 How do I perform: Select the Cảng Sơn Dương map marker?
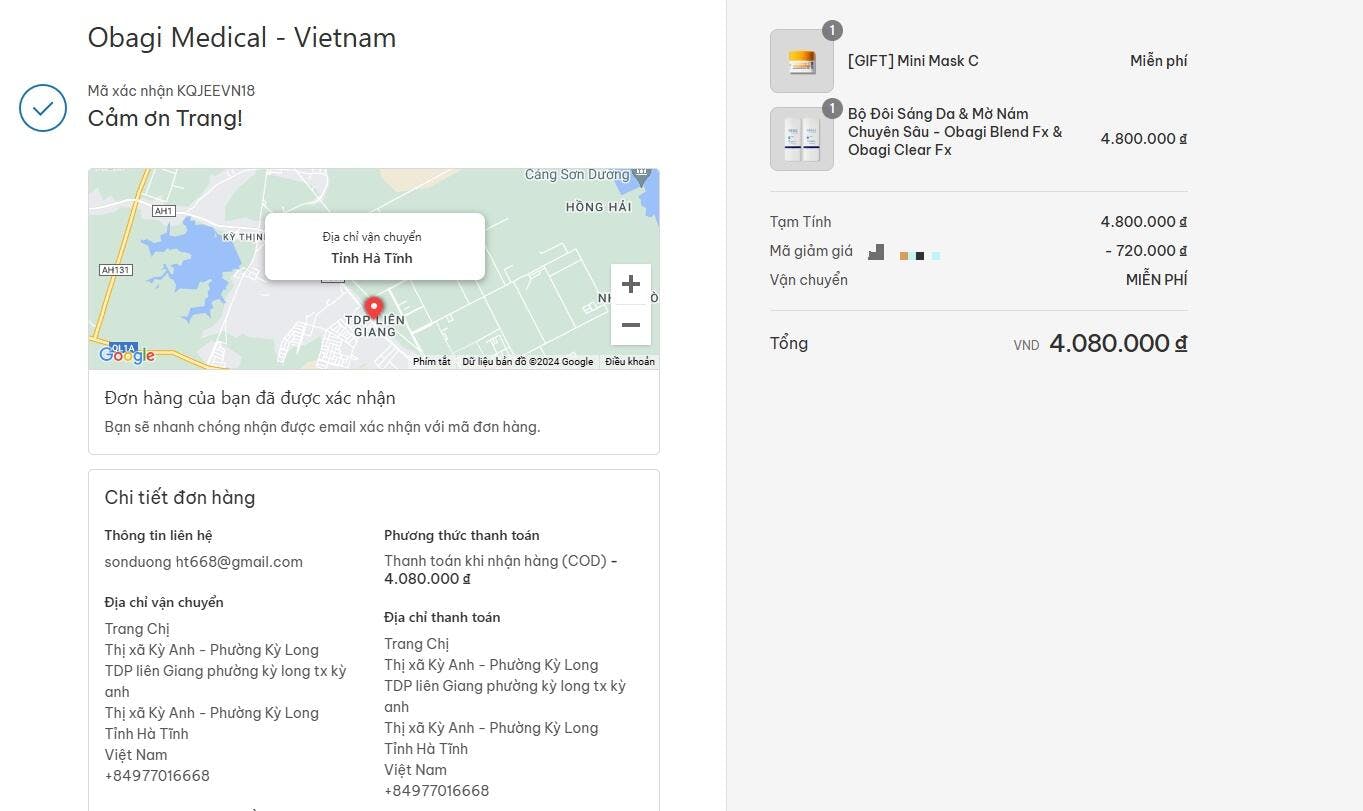642,174
